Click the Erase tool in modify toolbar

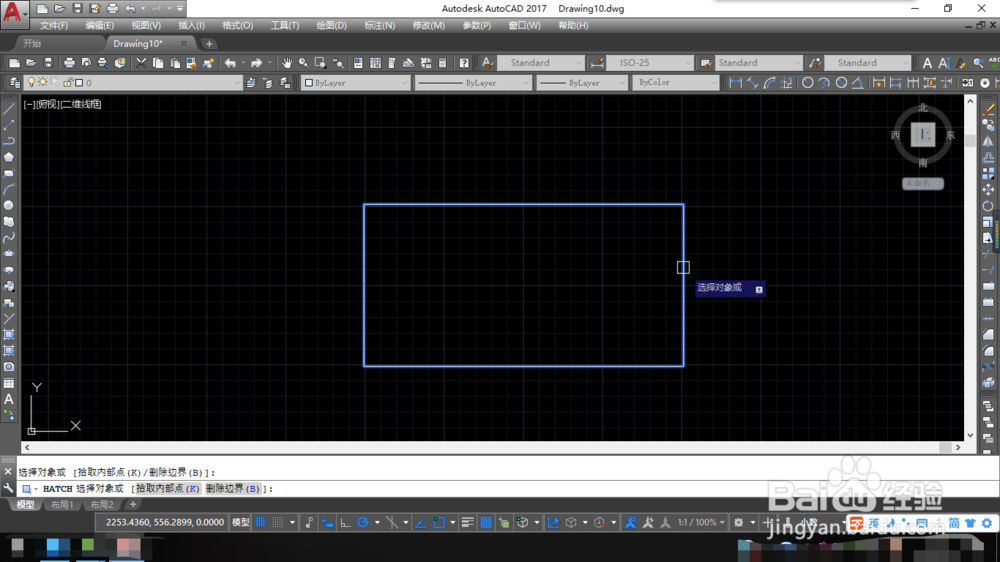pos(989,109)
